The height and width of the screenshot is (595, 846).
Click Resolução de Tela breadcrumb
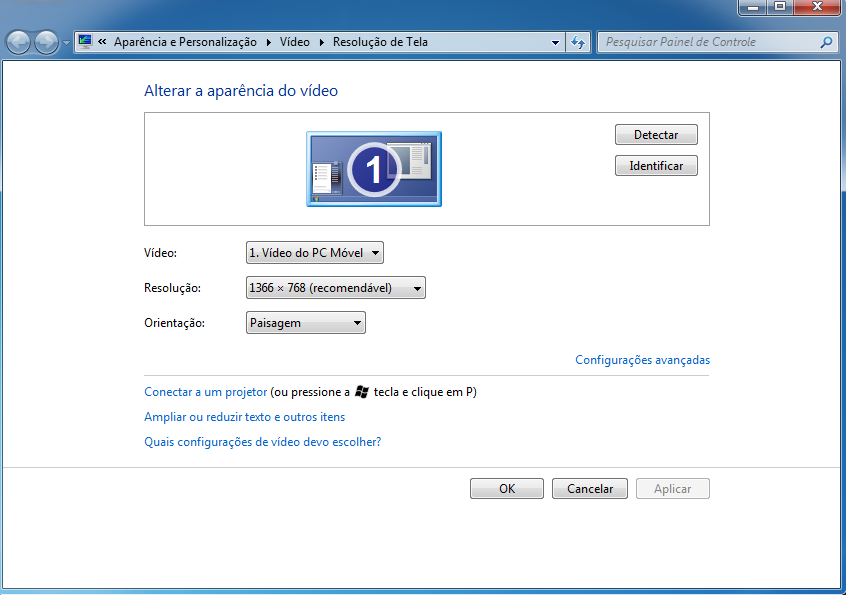(x=380, y=42)
